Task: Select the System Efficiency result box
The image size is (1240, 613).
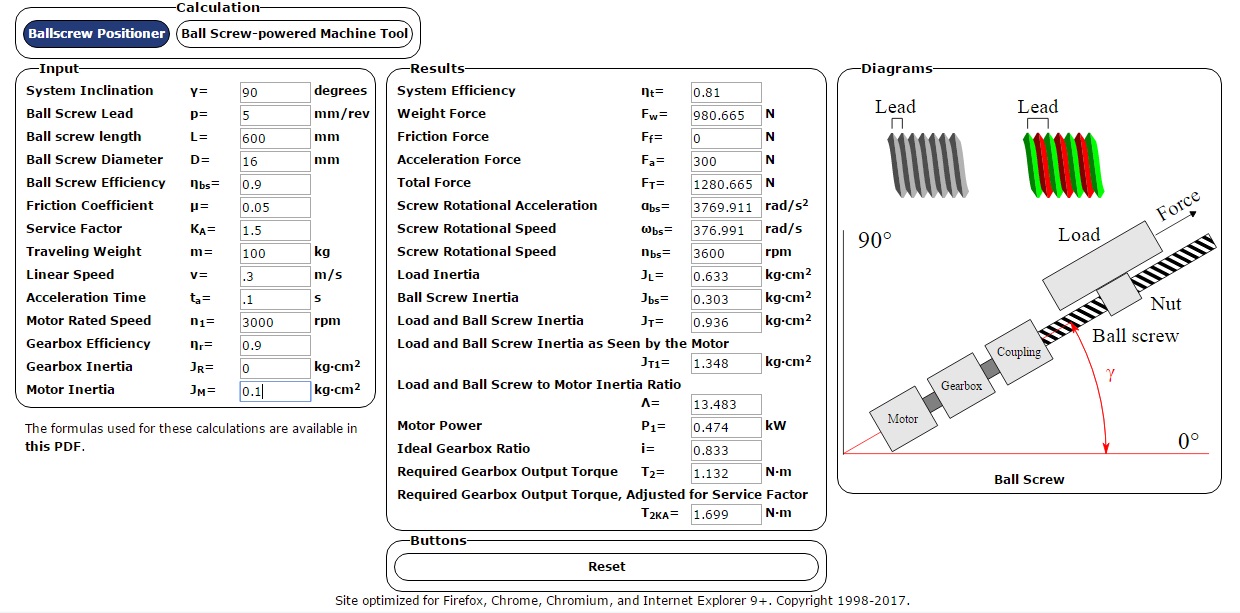Action: (x=727, y=92)
